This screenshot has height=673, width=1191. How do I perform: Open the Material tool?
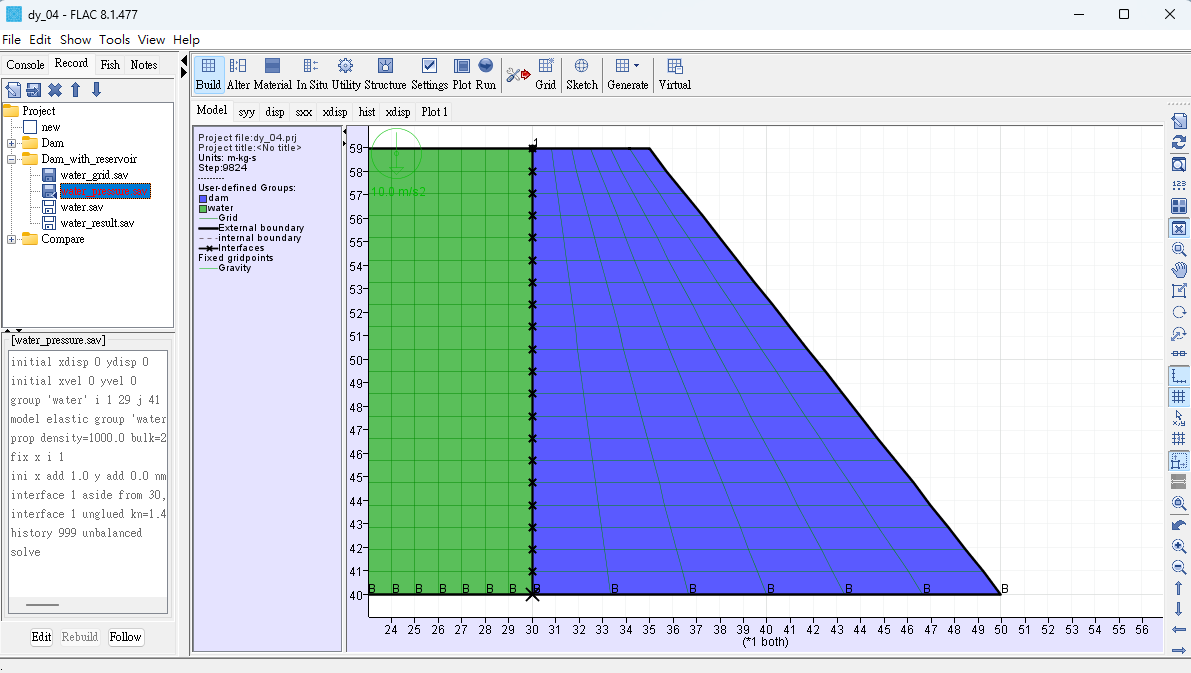[x=273, y=74]
